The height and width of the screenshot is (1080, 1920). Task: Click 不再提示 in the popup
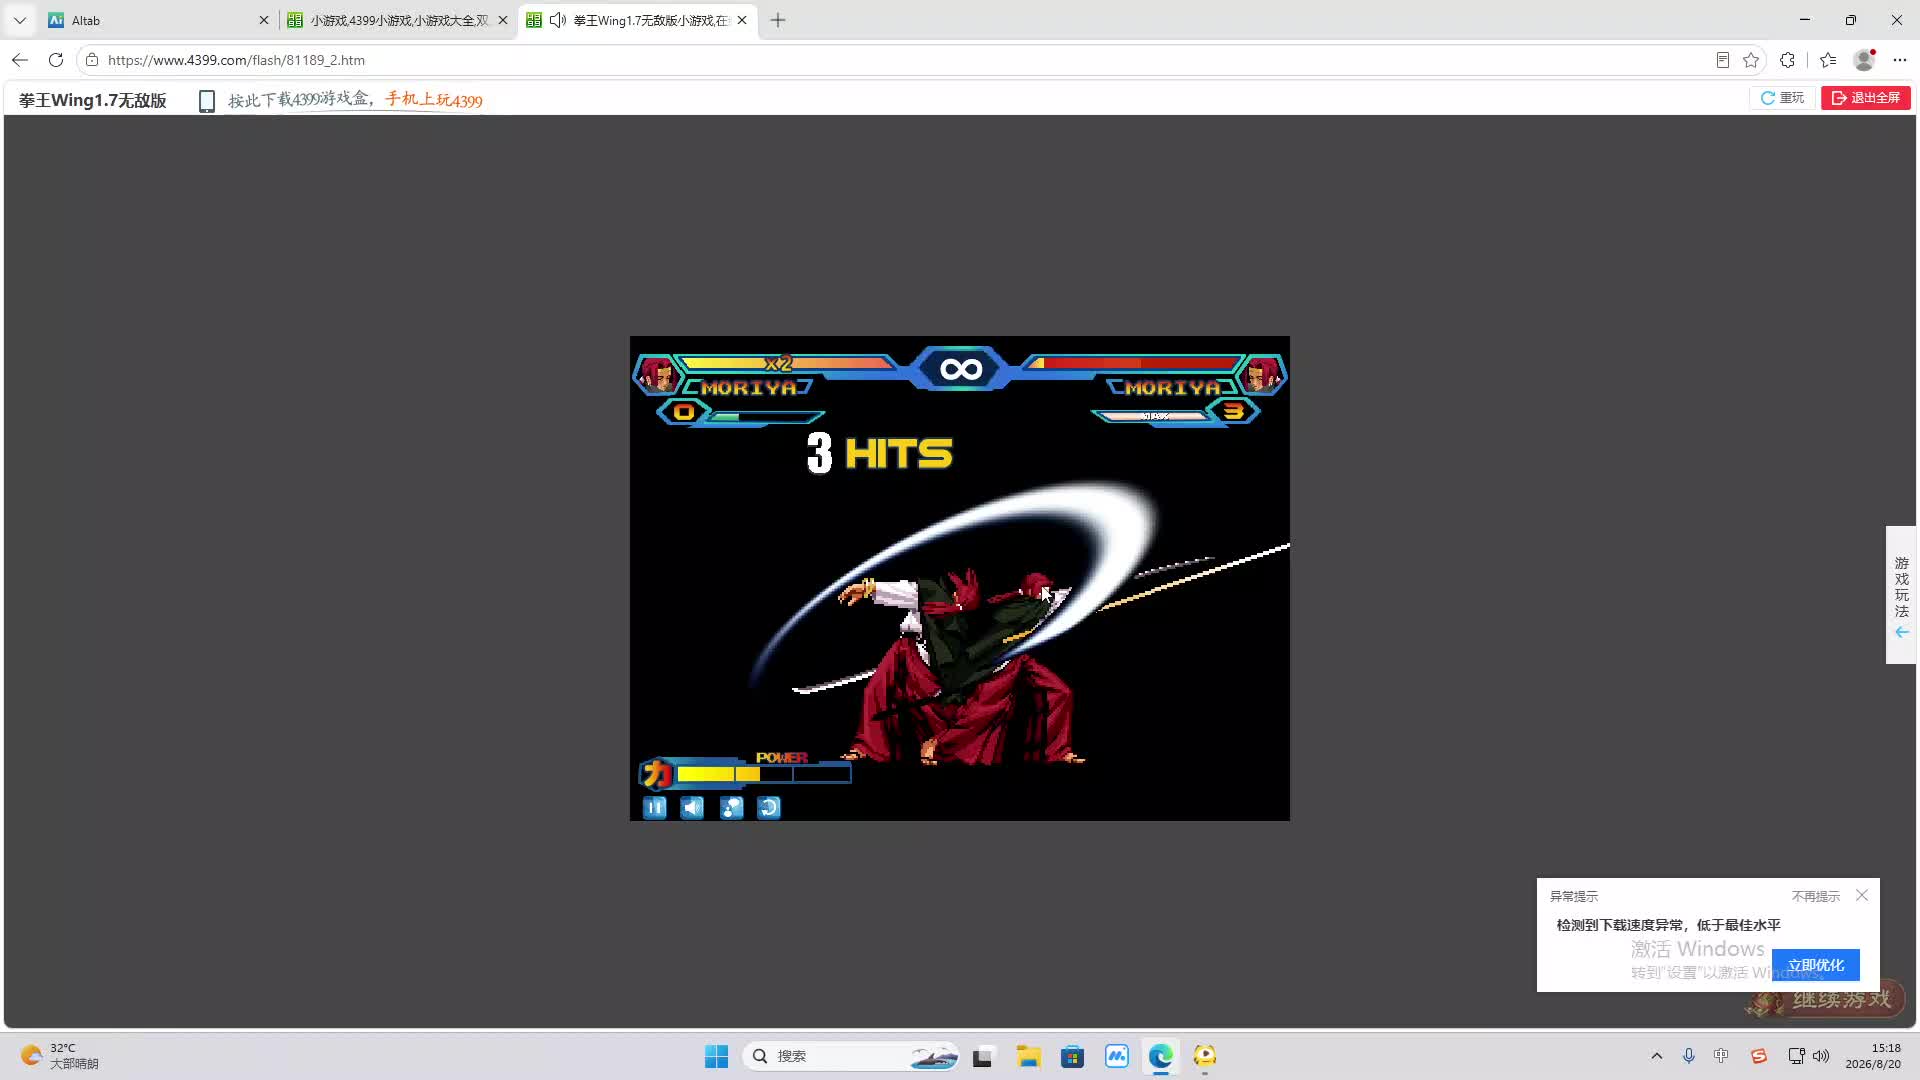(x=1815, y=896)
